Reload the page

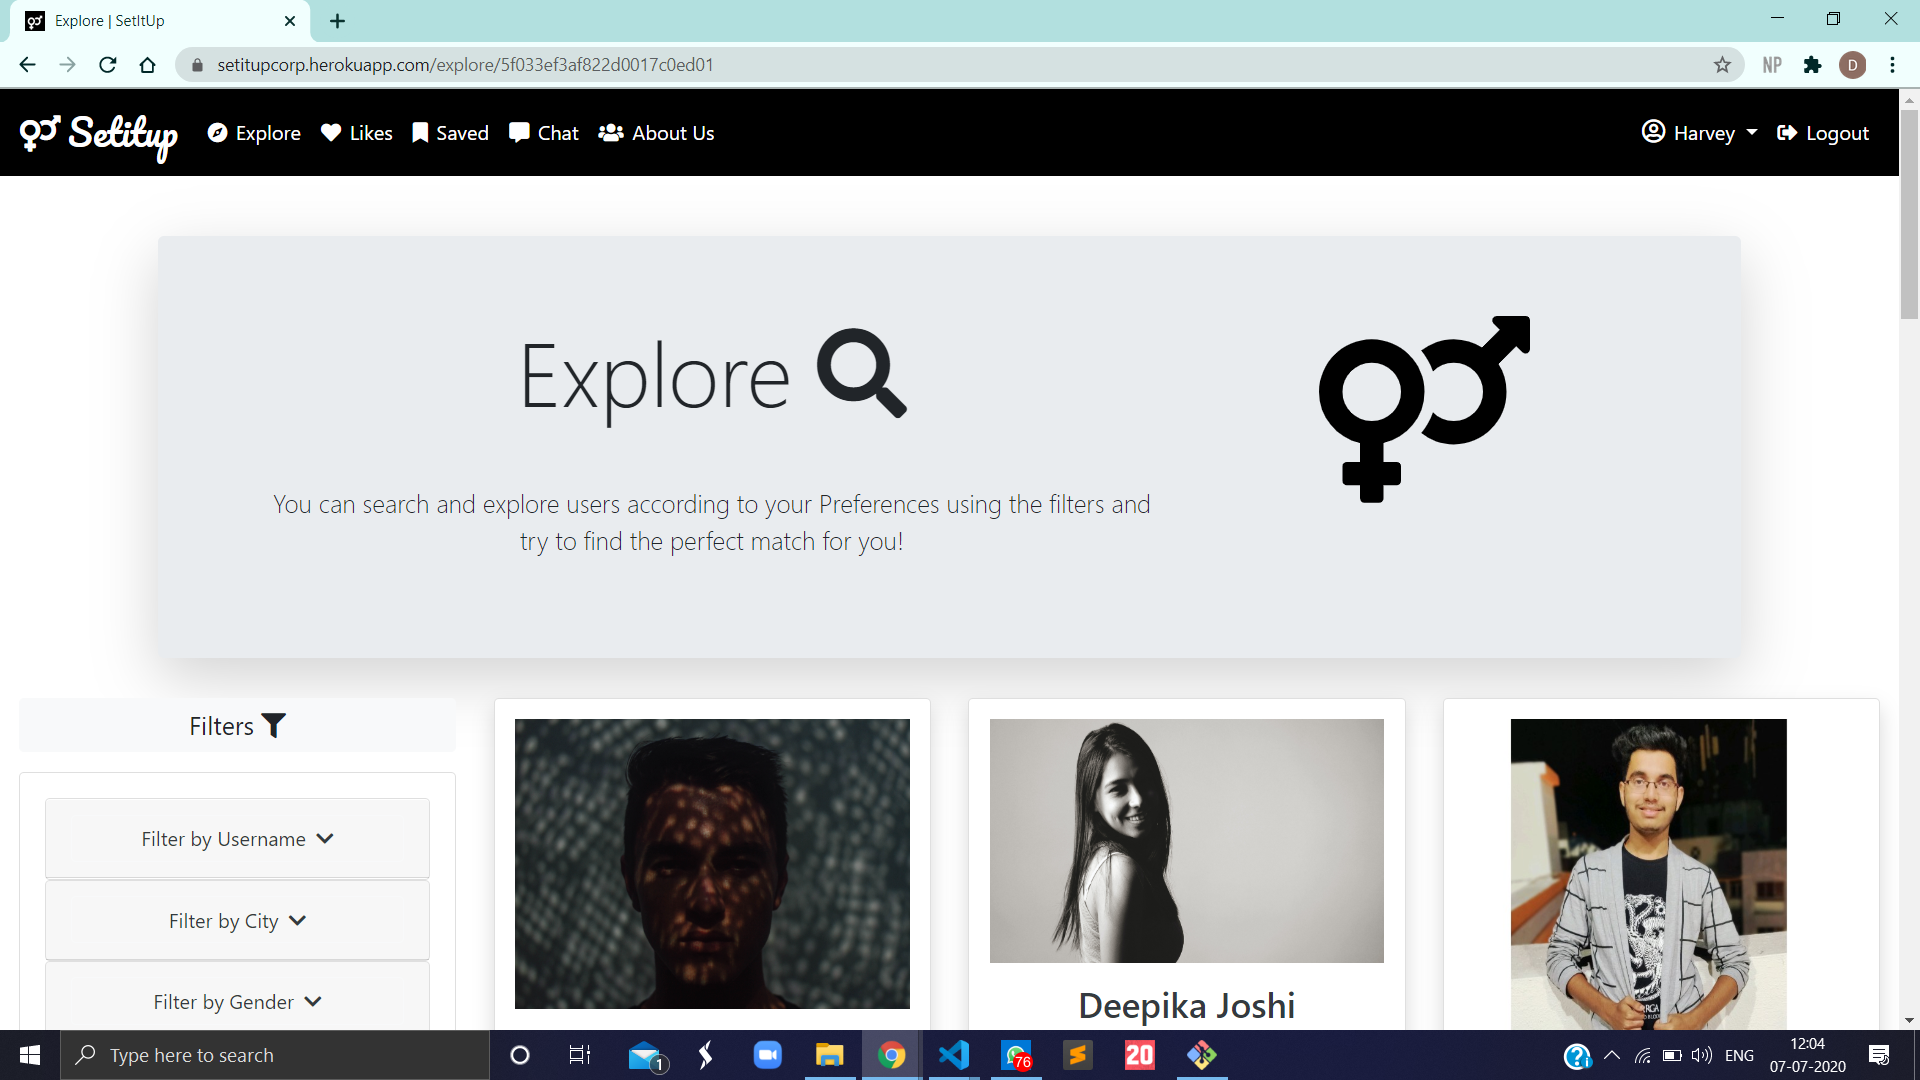(x=108, y=65)
